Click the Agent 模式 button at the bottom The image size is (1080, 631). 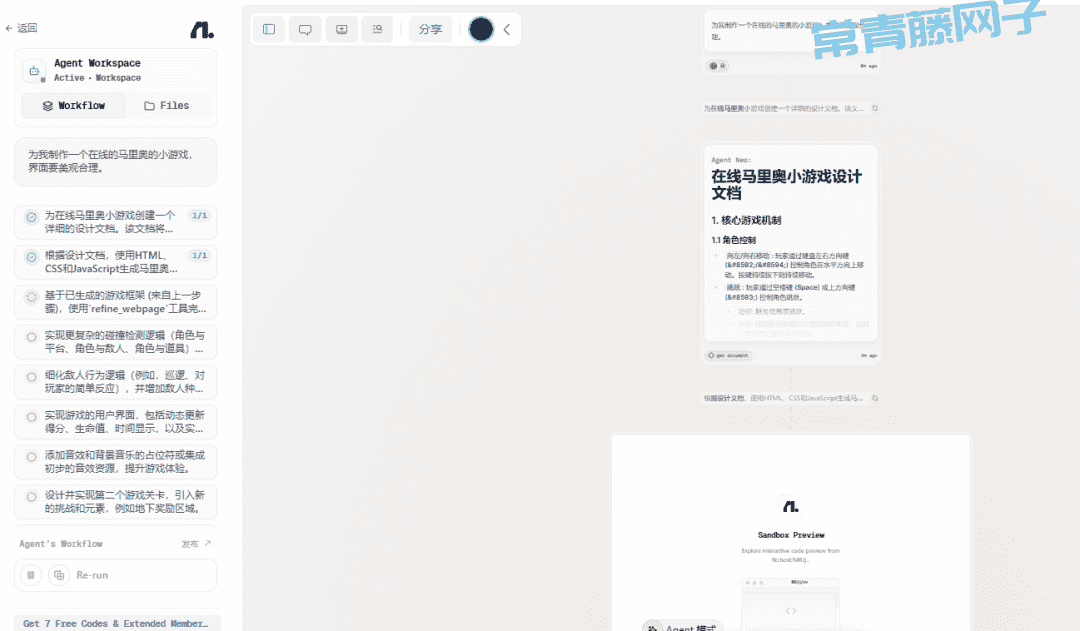point(683,626)
